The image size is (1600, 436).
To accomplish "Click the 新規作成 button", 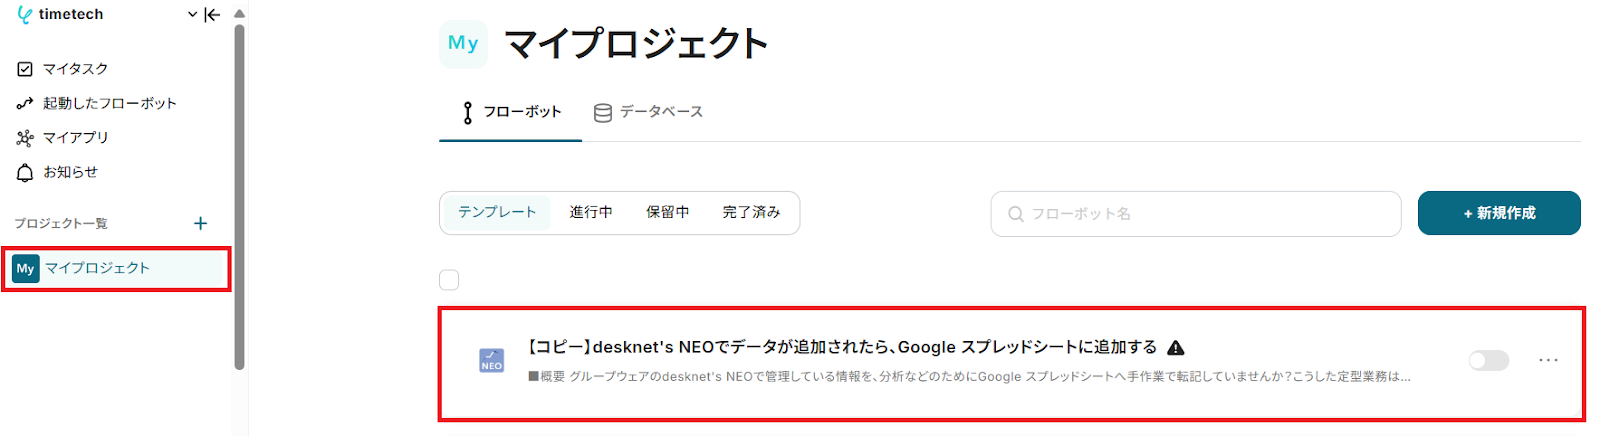I will [1498, 213].
